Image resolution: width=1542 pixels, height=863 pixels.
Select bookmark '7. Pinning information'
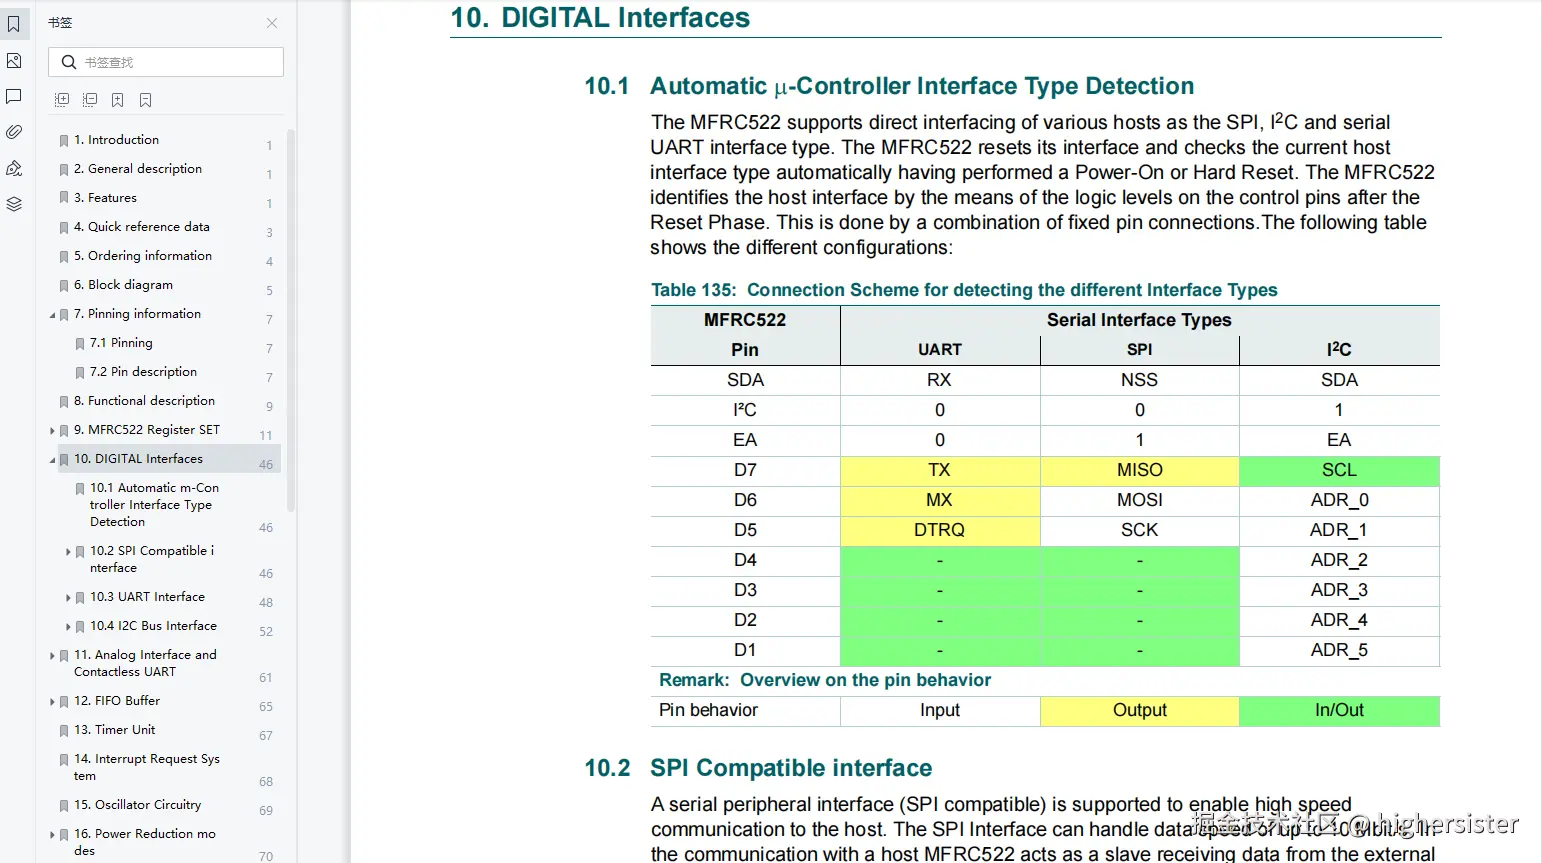(x=137, y=314)
